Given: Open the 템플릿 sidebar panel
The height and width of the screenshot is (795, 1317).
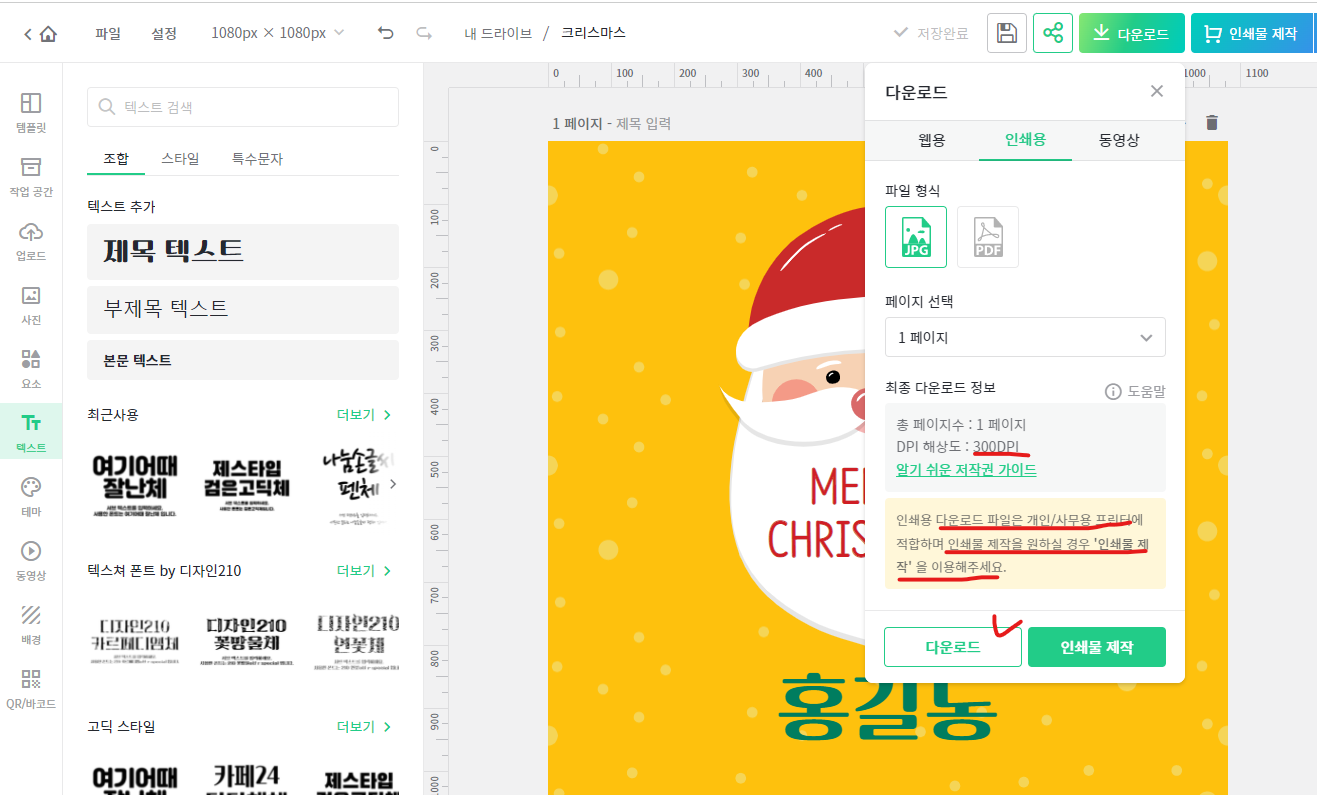Looking at the screenshot, I should pyautogui.click(x=31, y=112).
